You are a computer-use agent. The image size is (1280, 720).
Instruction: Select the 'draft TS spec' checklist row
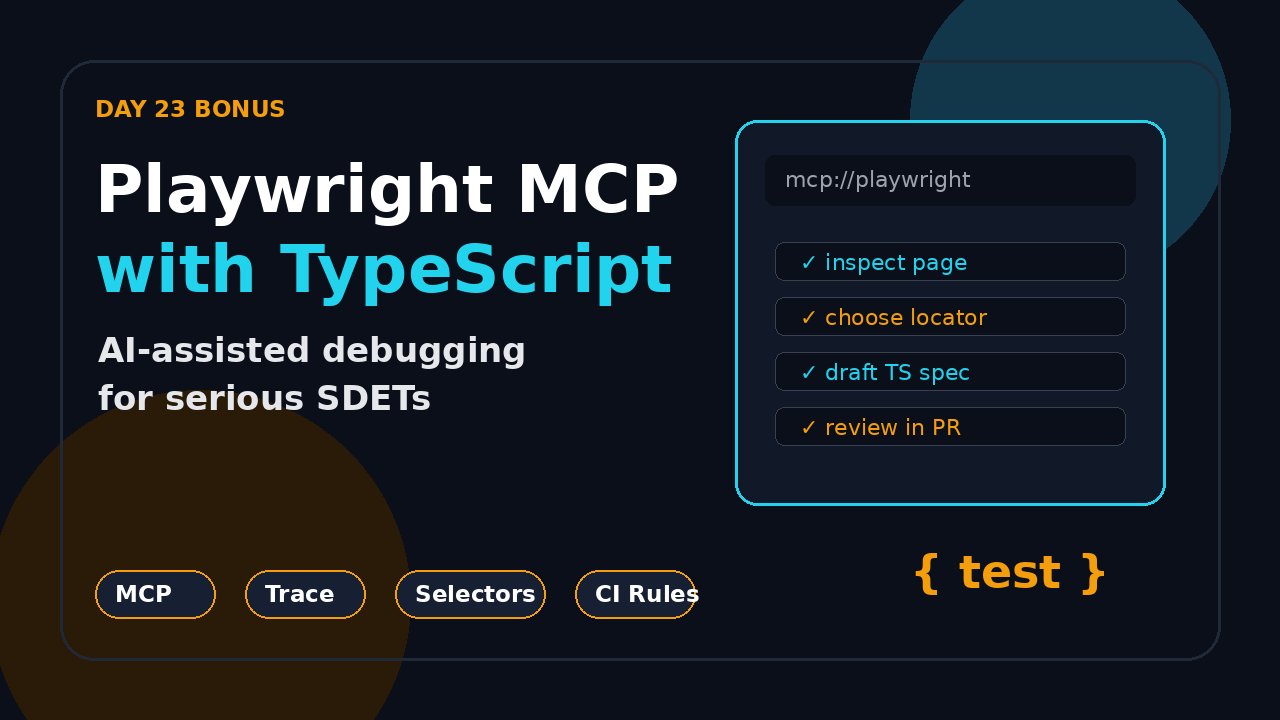950,372
